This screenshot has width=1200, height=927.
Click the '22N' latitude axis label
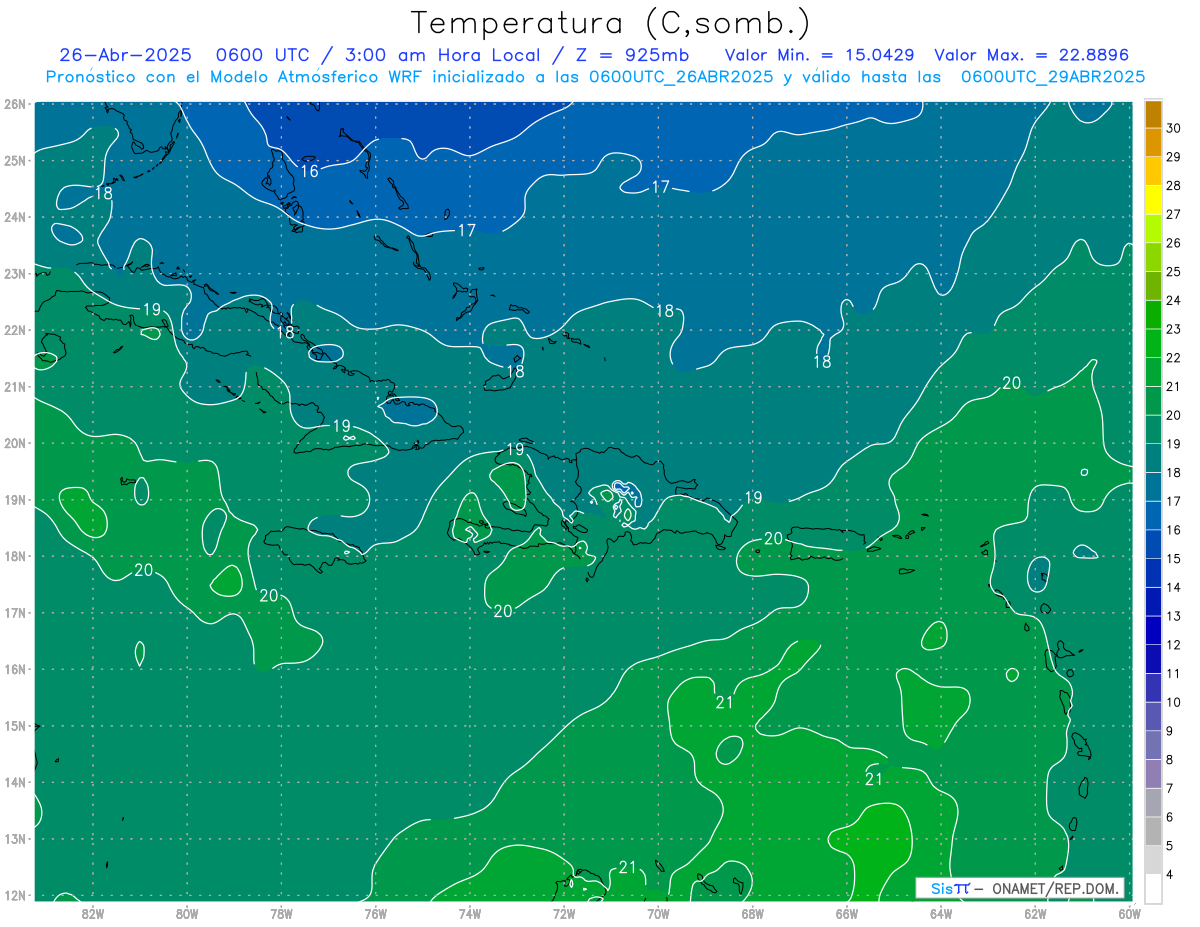coord(14,330)
